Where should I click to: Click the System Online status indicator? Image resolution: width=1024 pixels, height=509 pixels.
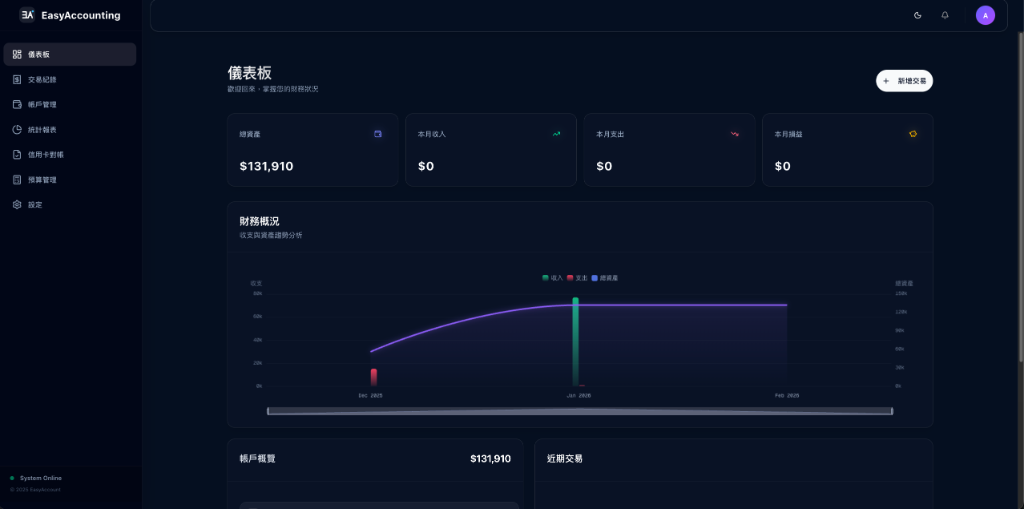36,478
